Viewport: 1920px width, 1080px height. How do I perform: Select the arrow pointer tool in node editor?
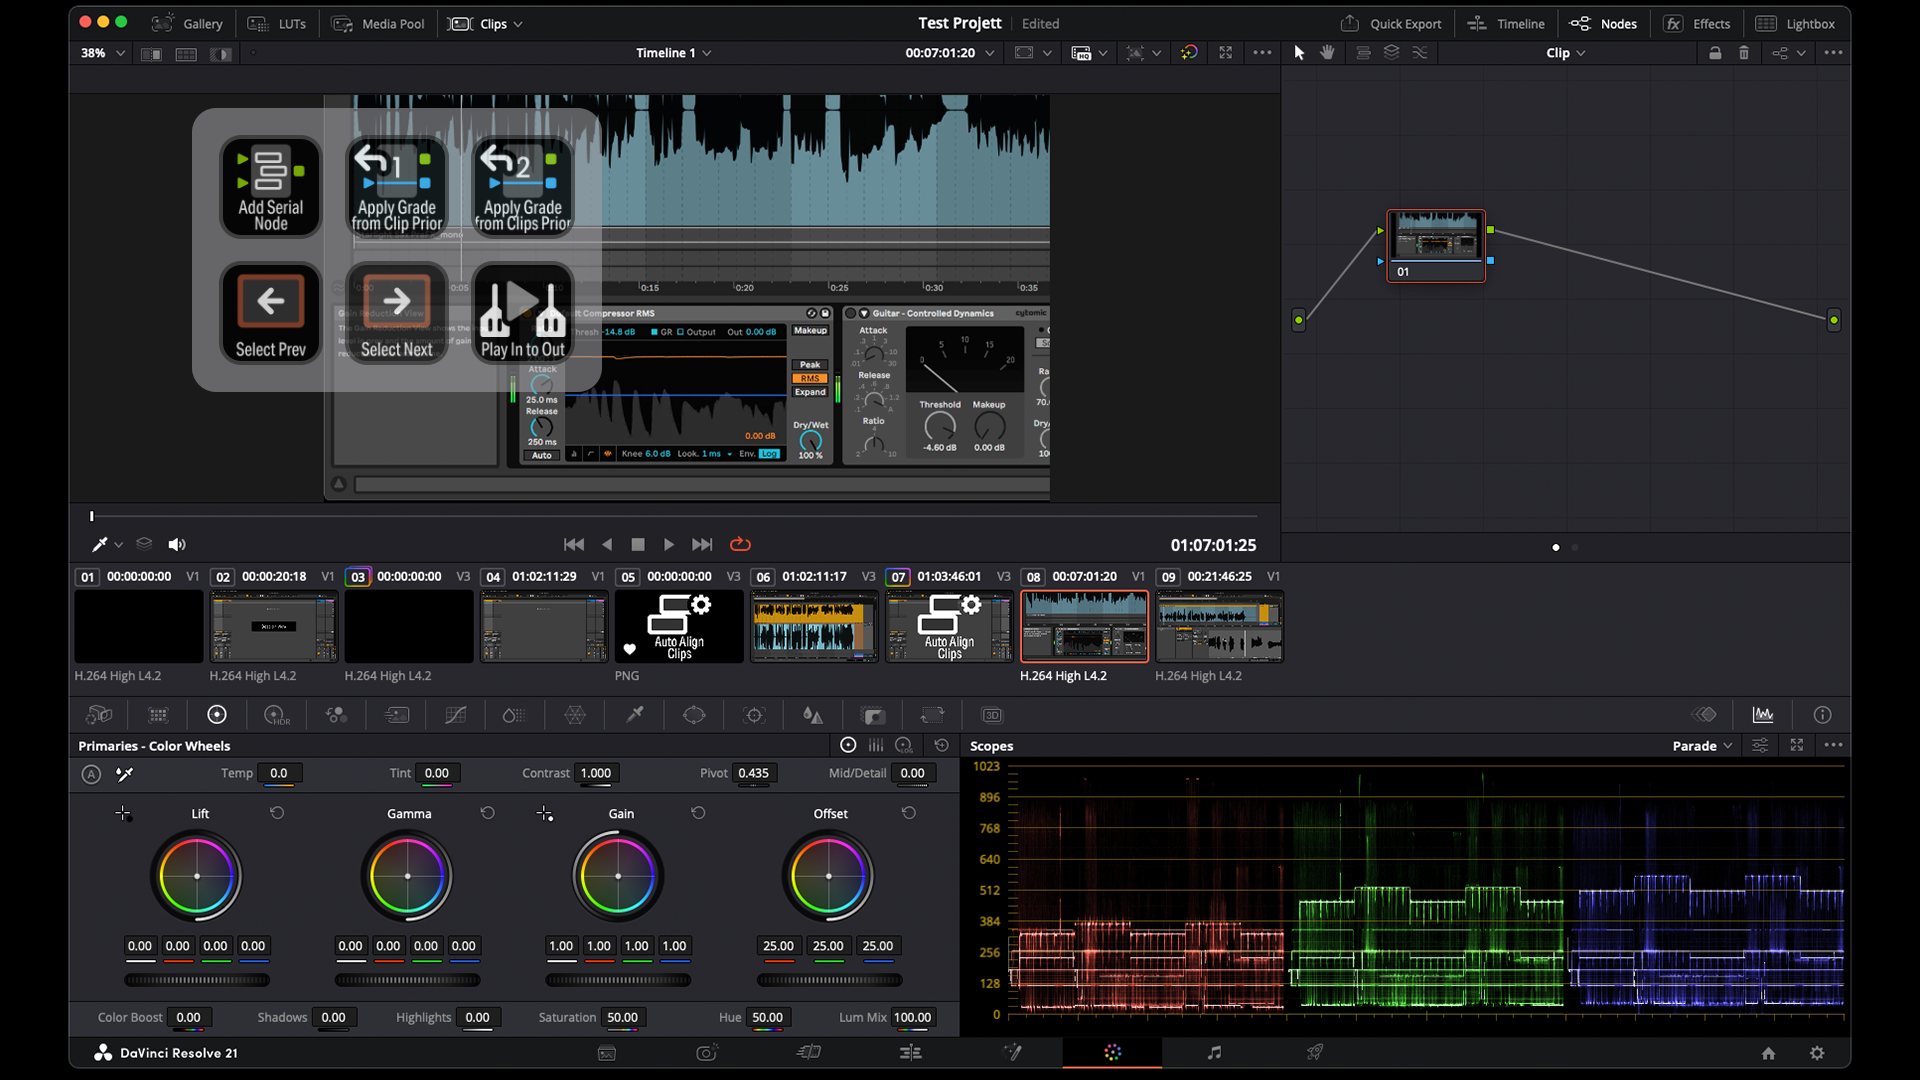pos(1299,53)
